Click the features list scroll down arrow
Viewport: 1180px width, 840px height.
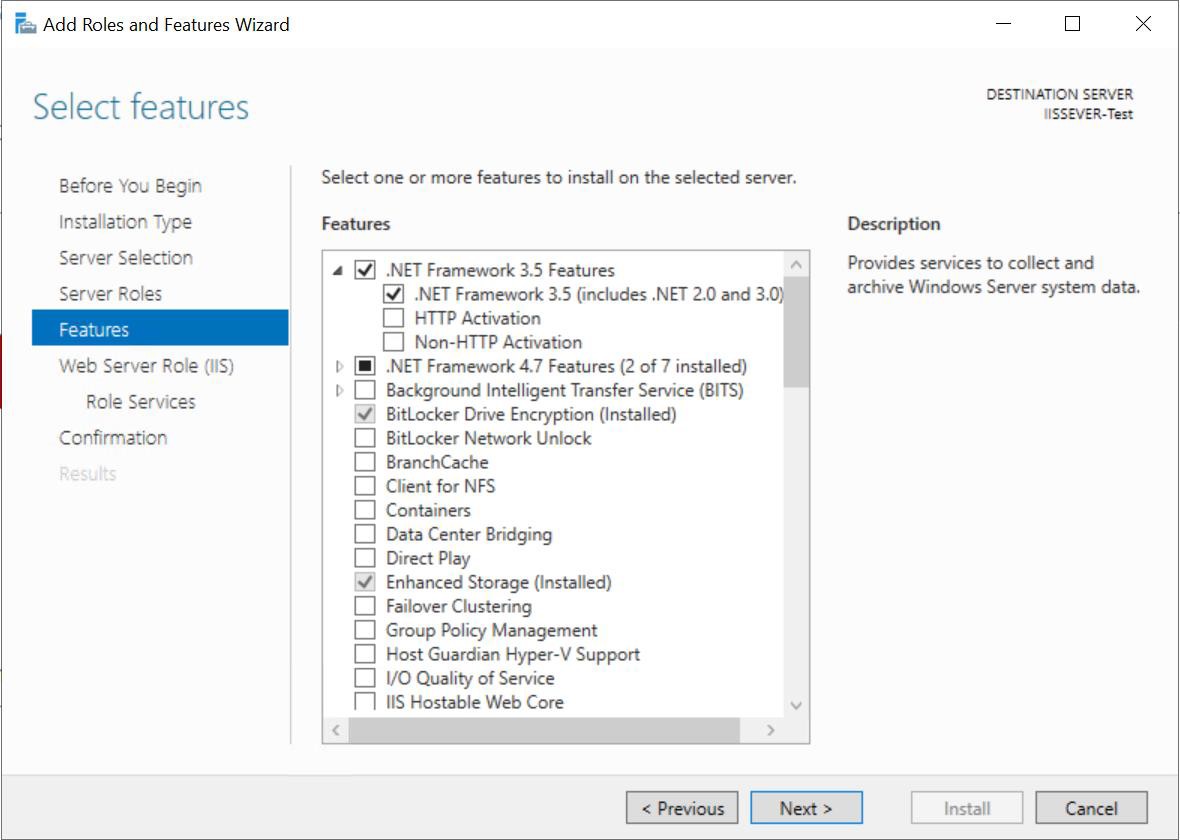(x=796, y=705)
